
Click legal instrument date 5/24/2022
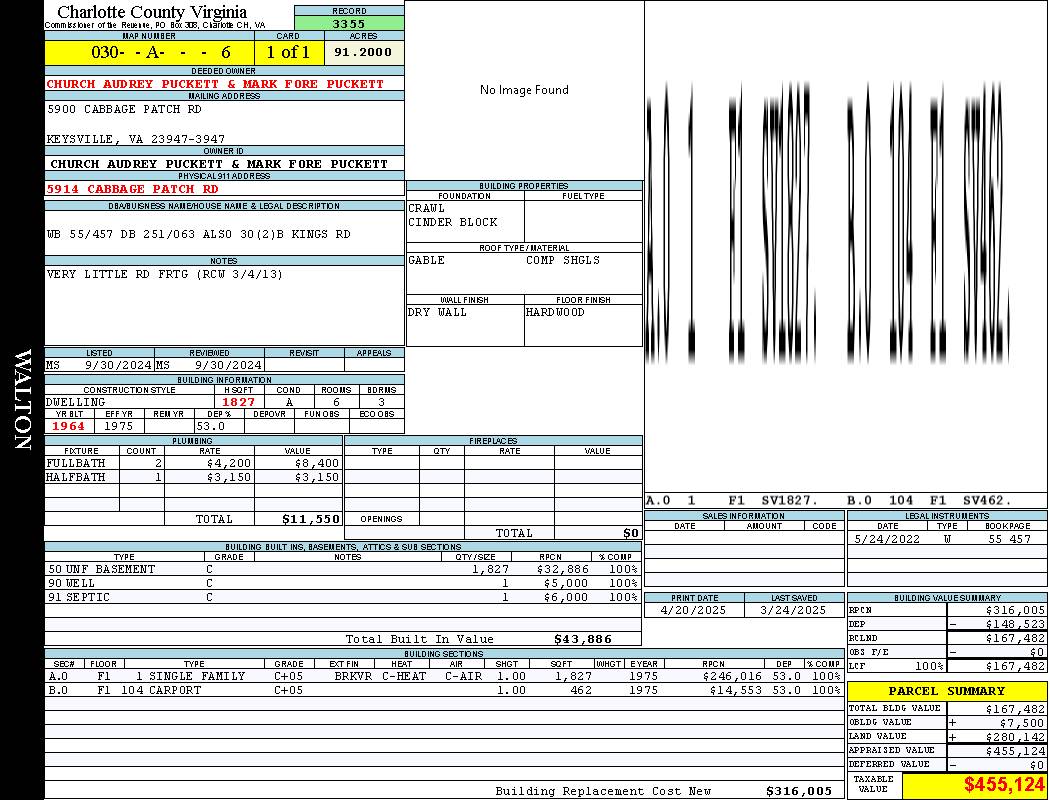887,539
